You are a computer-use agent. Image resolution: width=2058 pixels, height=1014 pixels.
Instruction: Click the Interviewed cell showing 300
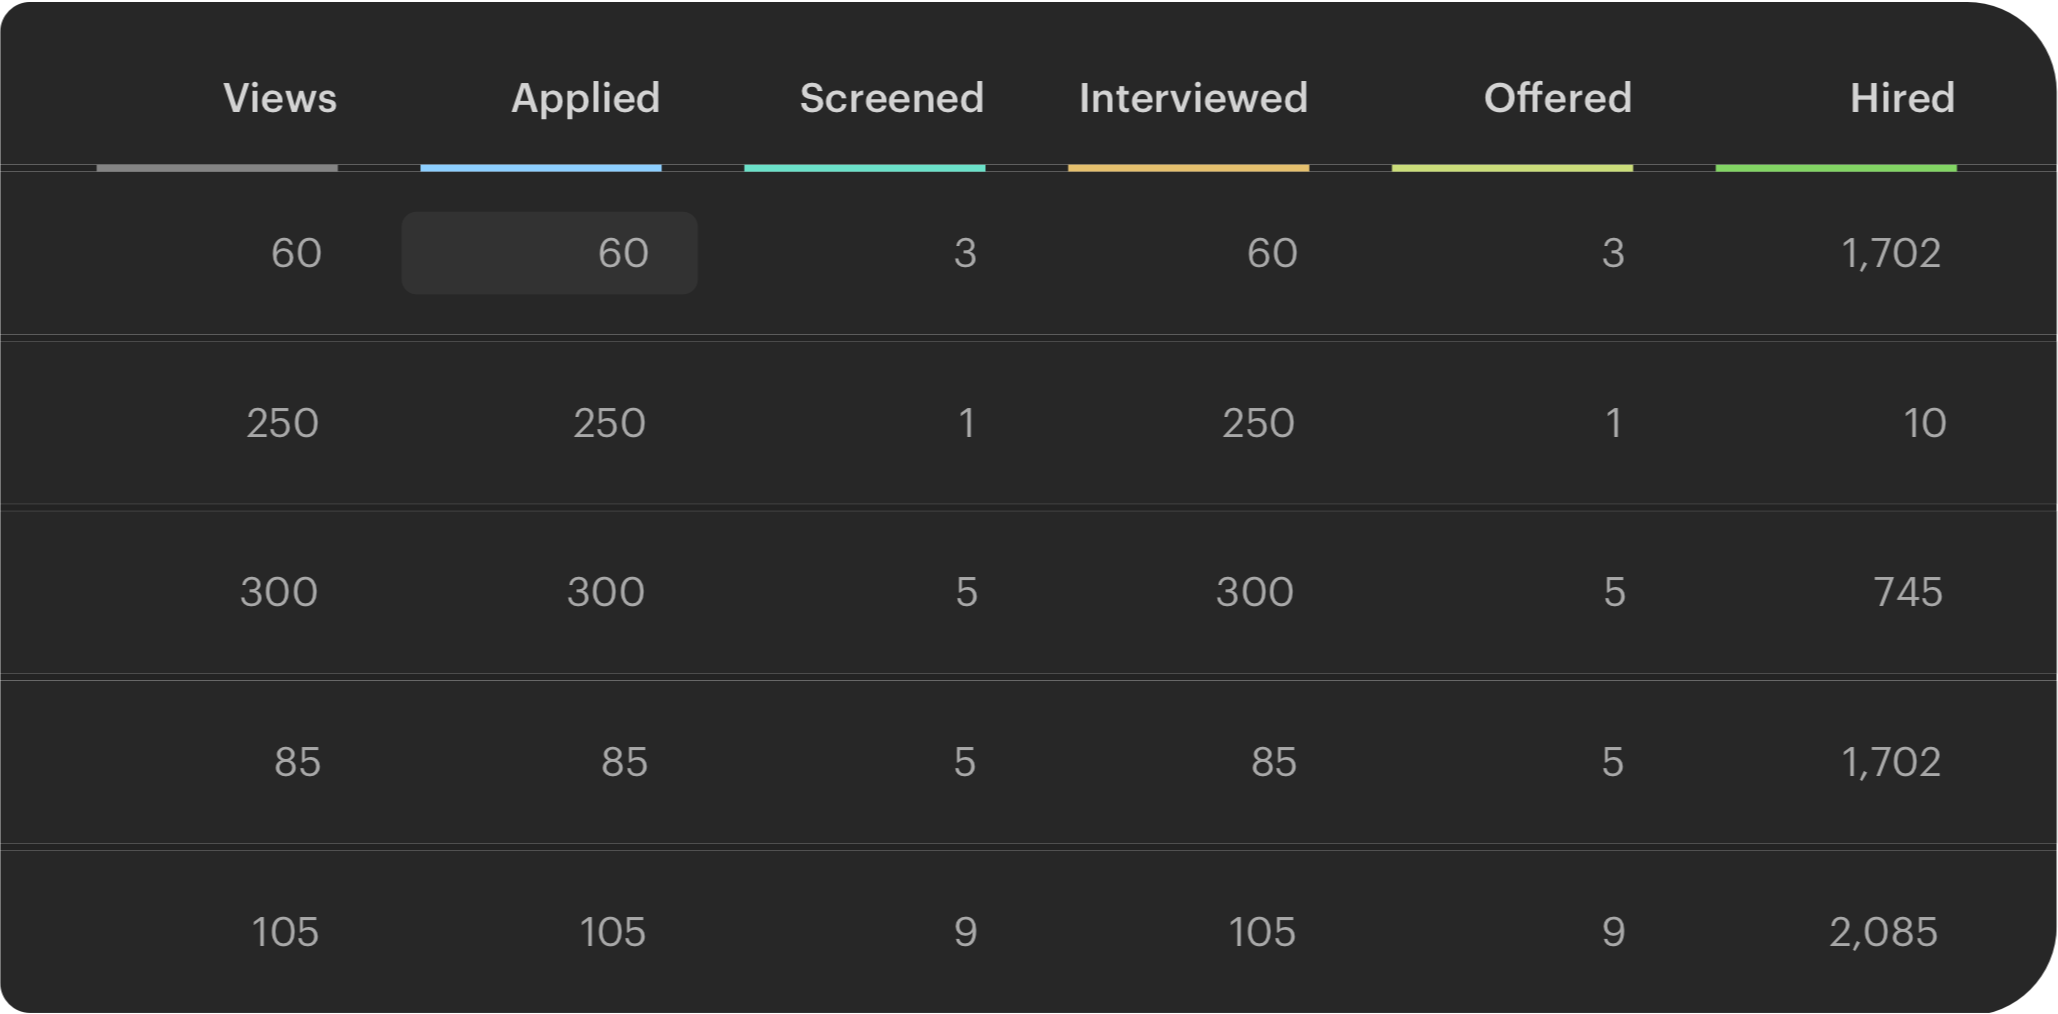(x=1255, y=592)
